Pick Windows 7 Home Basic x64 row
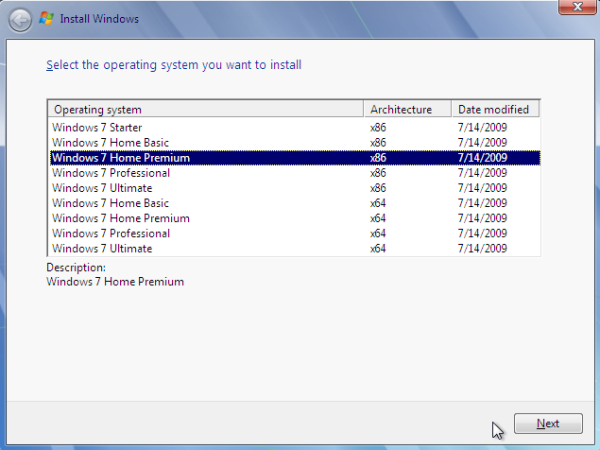 click(295, 203)
